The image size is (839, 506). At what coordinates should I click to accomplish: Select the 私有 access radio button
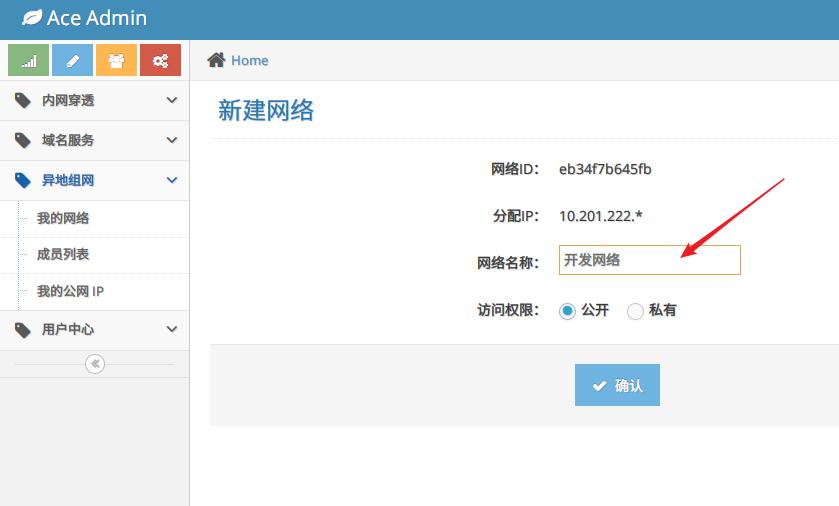(635, 311)
